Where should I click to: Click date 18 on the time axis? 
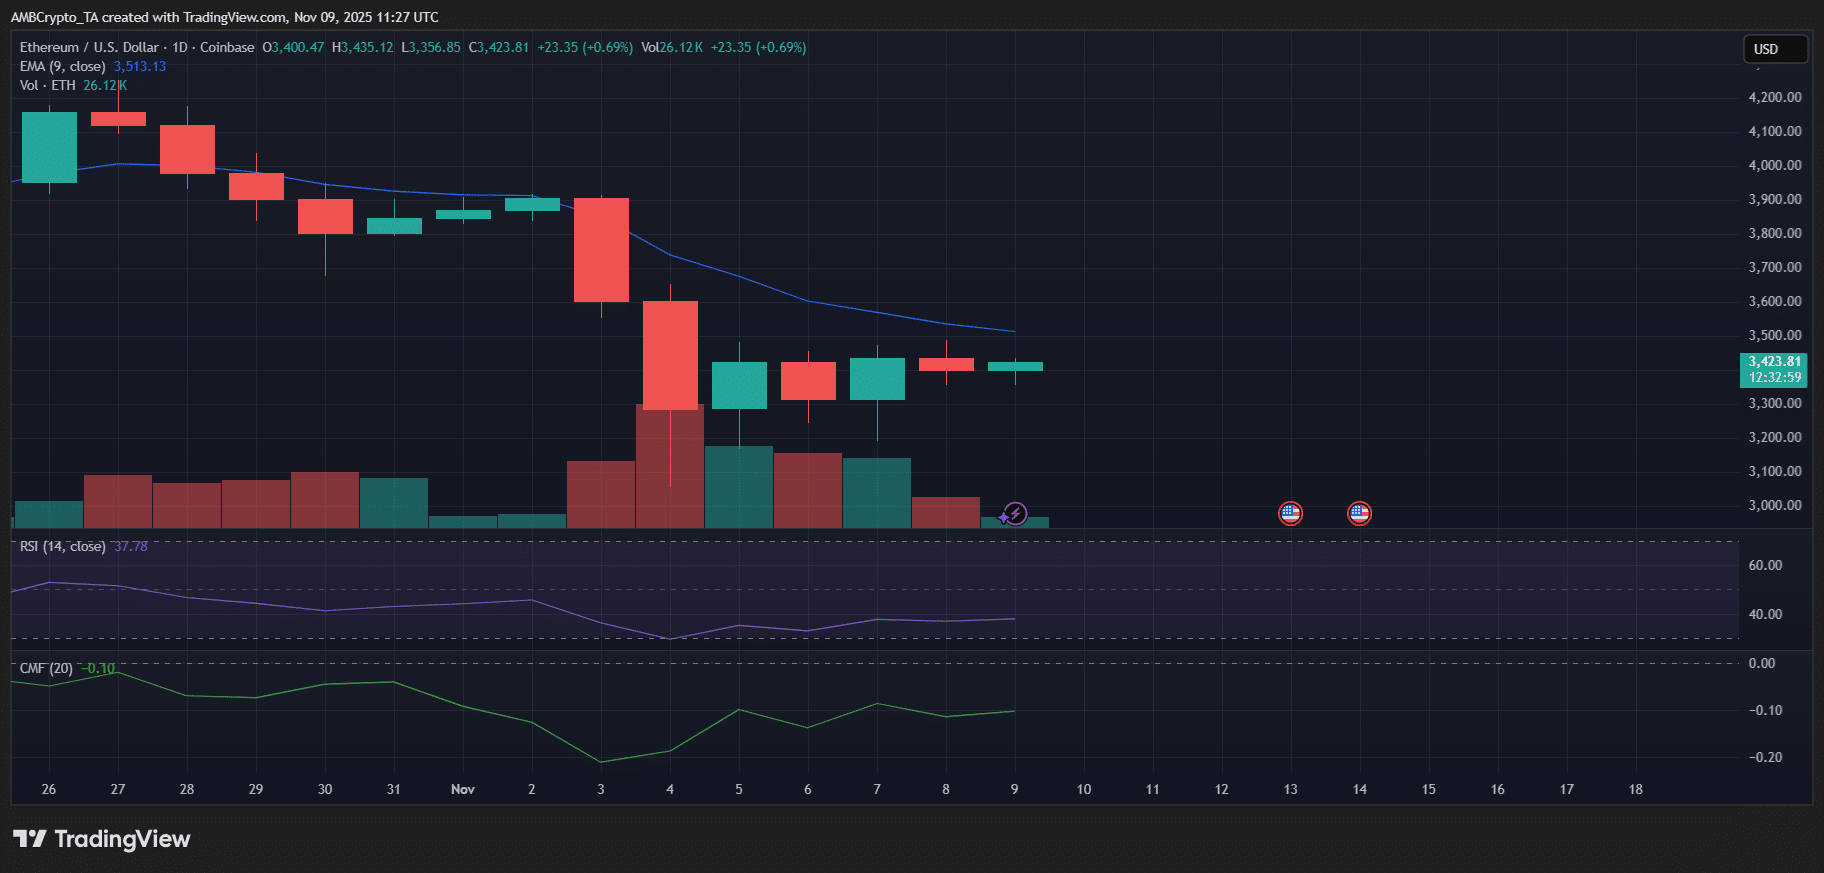pyautogui.click(x=1635, y=789)
